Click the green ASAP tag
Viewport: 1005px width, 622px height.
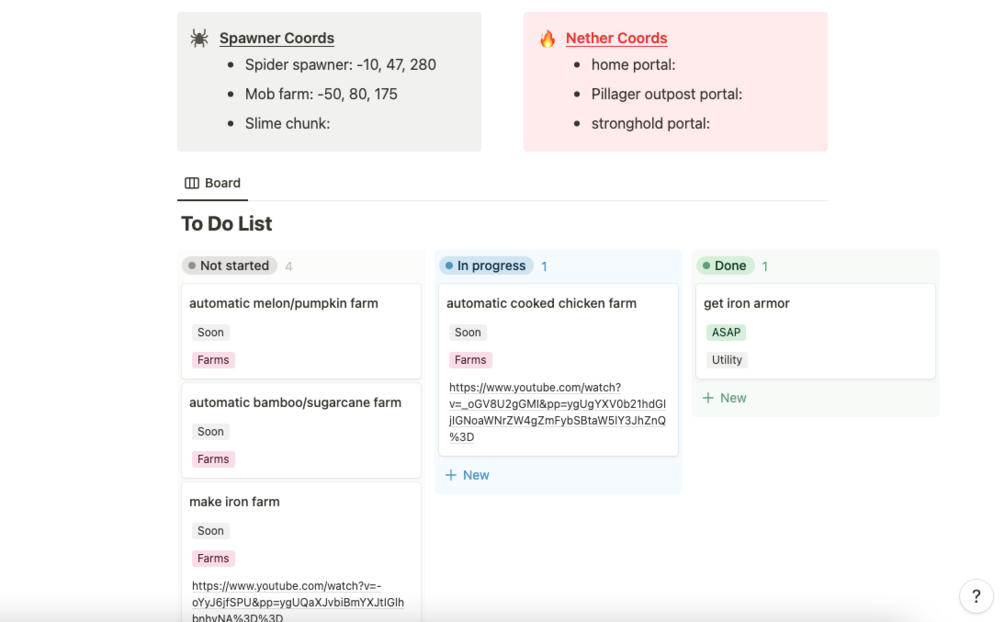click(726, 332)
